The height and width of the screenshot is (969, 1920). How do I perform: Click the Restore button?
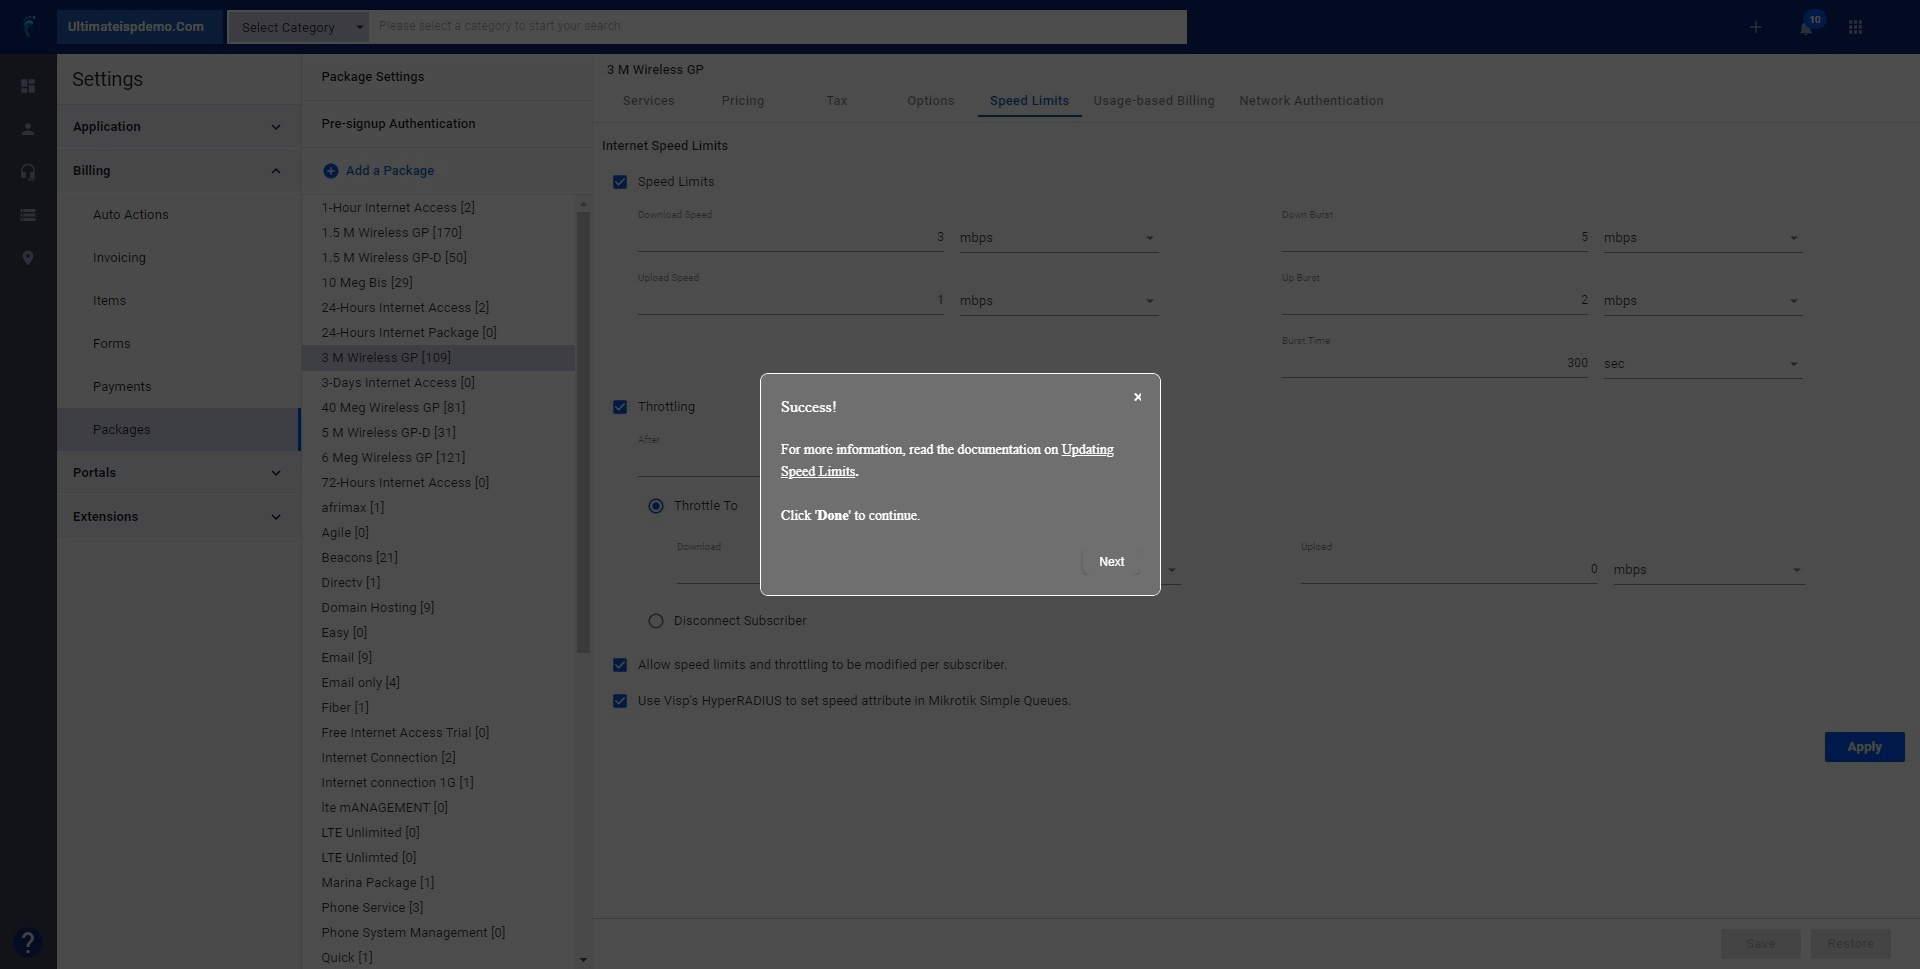(1850, 944)
